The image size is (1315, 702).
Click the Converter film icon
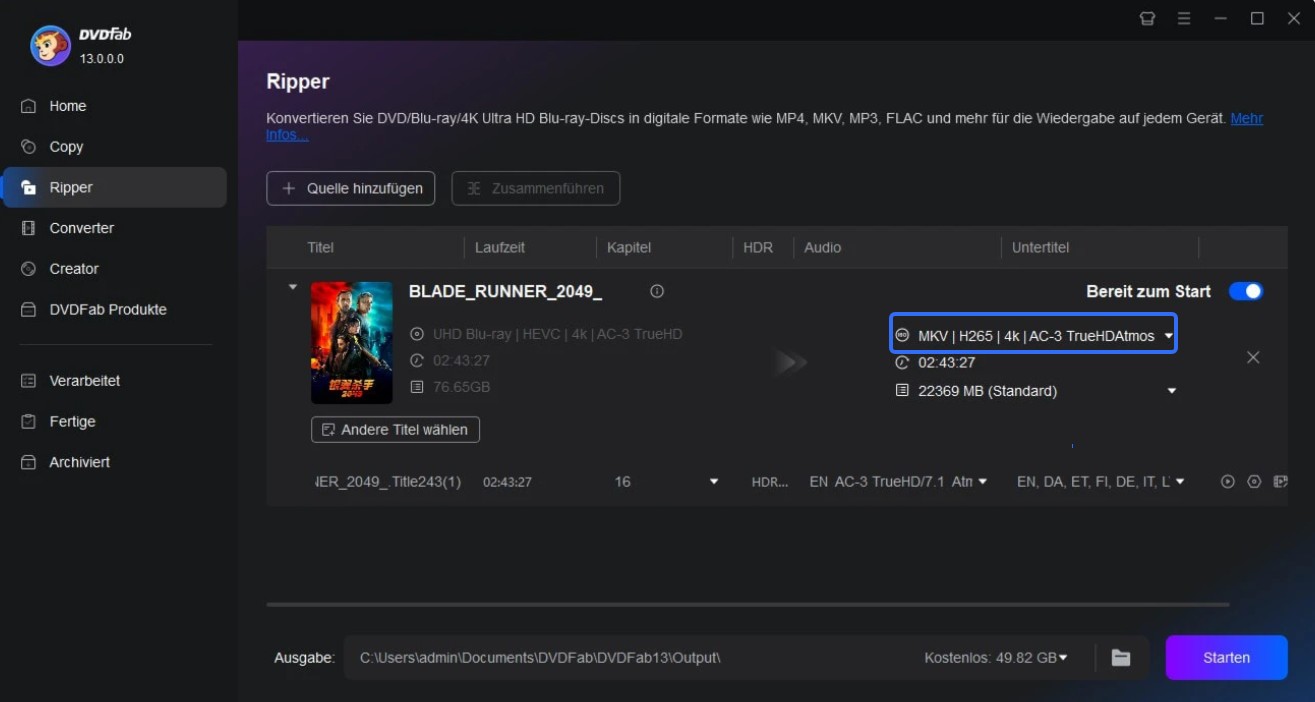pyautogui.click(x=29, y=228)
